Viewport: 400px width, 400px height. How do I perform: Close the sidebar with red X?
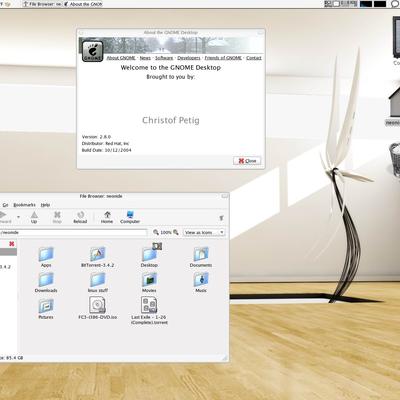click(x=12, y=244)
